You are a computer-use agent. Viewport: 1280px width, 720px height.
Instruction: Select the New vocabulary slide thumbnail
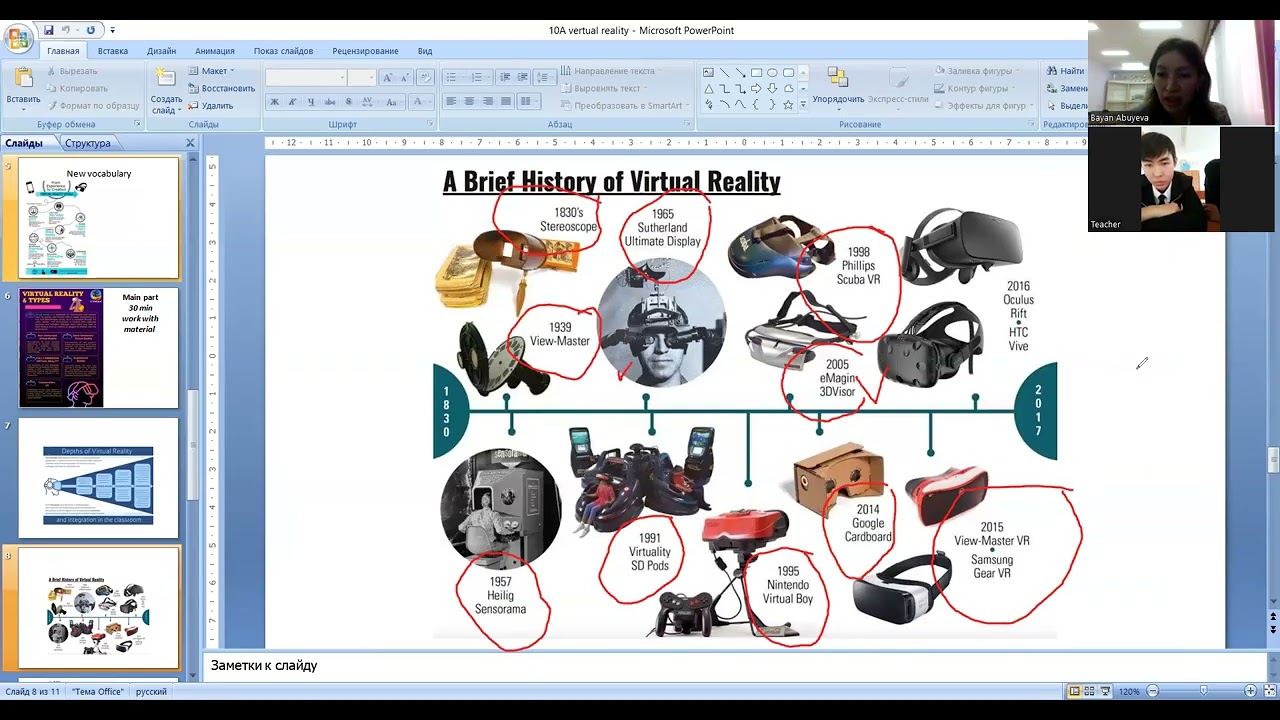98,219
